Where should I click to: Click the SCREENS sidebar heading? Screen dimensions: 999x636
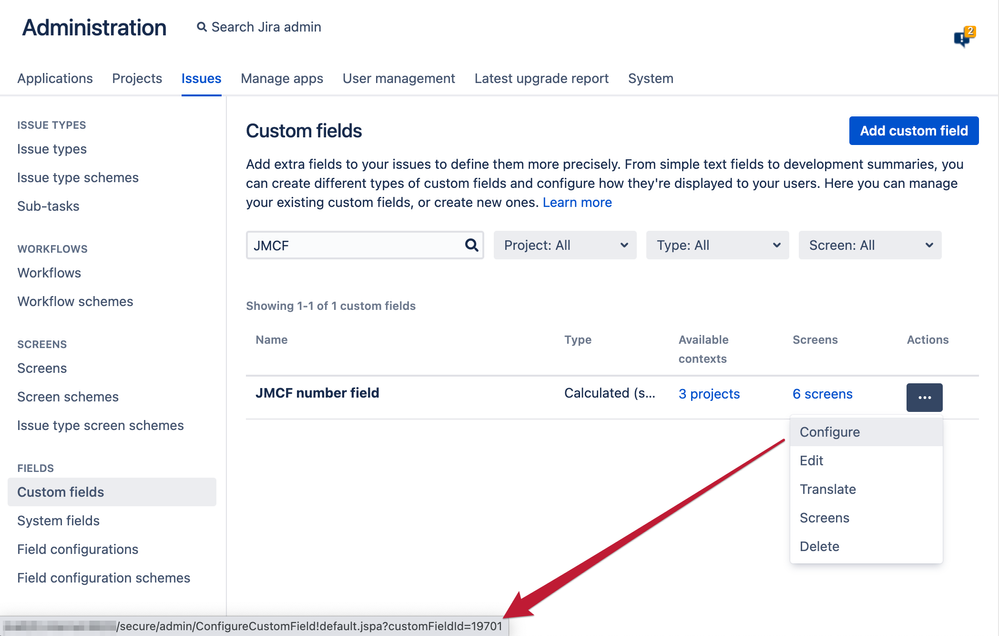[x=42, y=344]
